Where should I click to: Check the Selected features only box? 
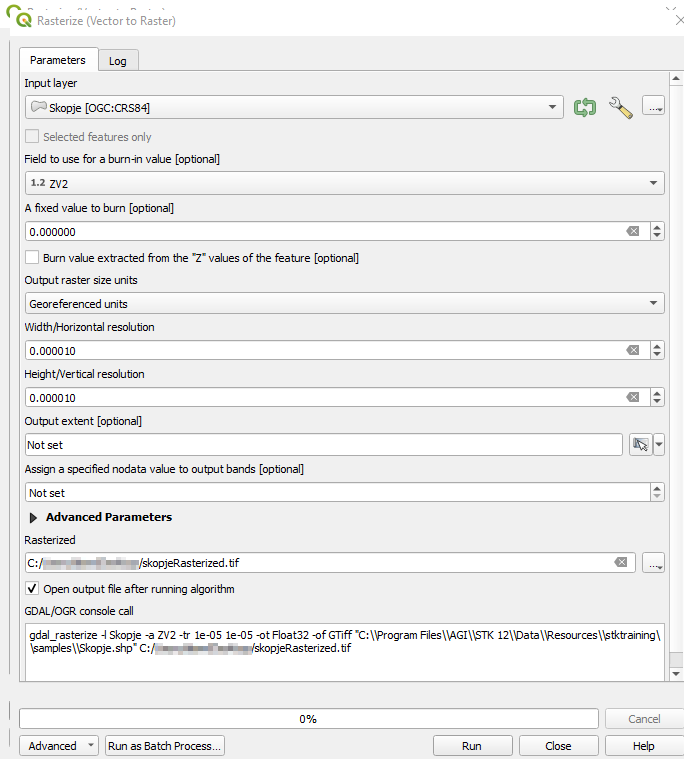pos(33,137)
